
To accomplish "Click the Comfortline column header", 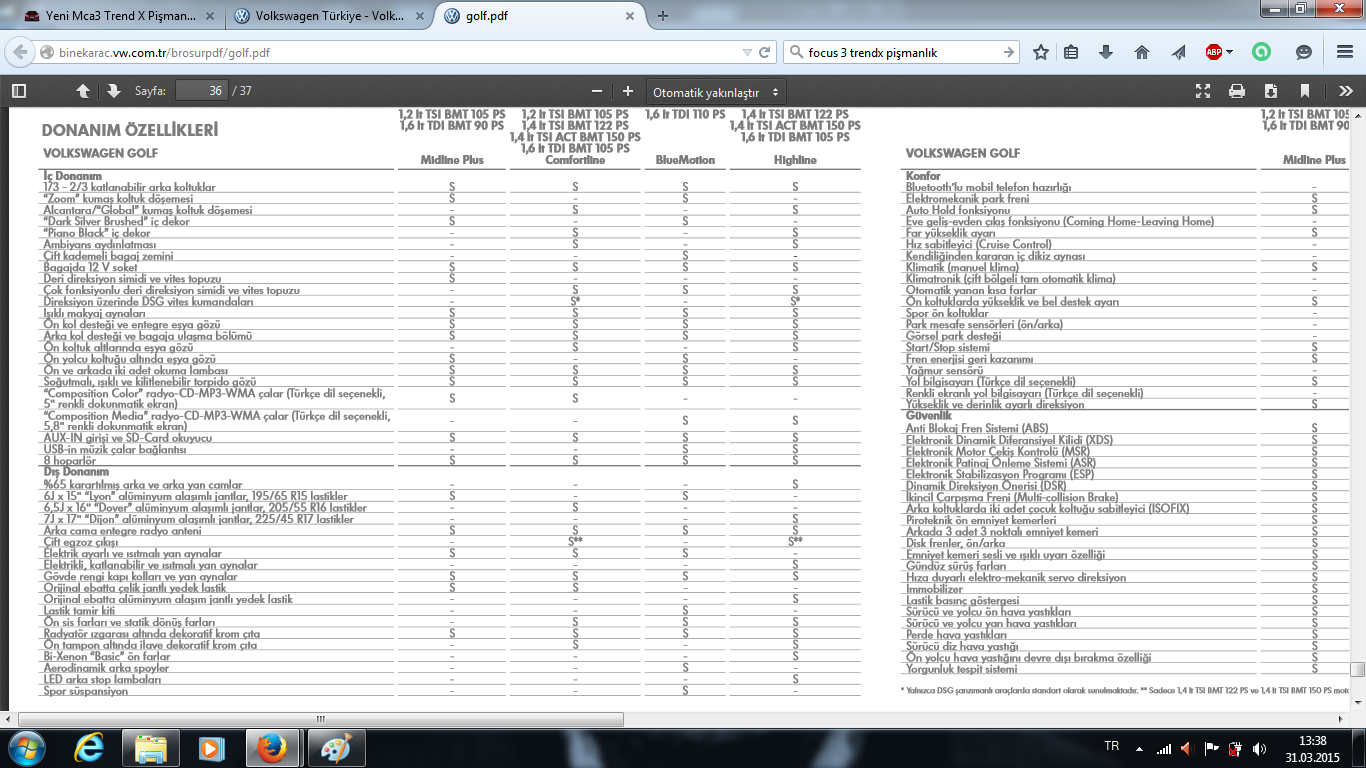I will [574, 160].
